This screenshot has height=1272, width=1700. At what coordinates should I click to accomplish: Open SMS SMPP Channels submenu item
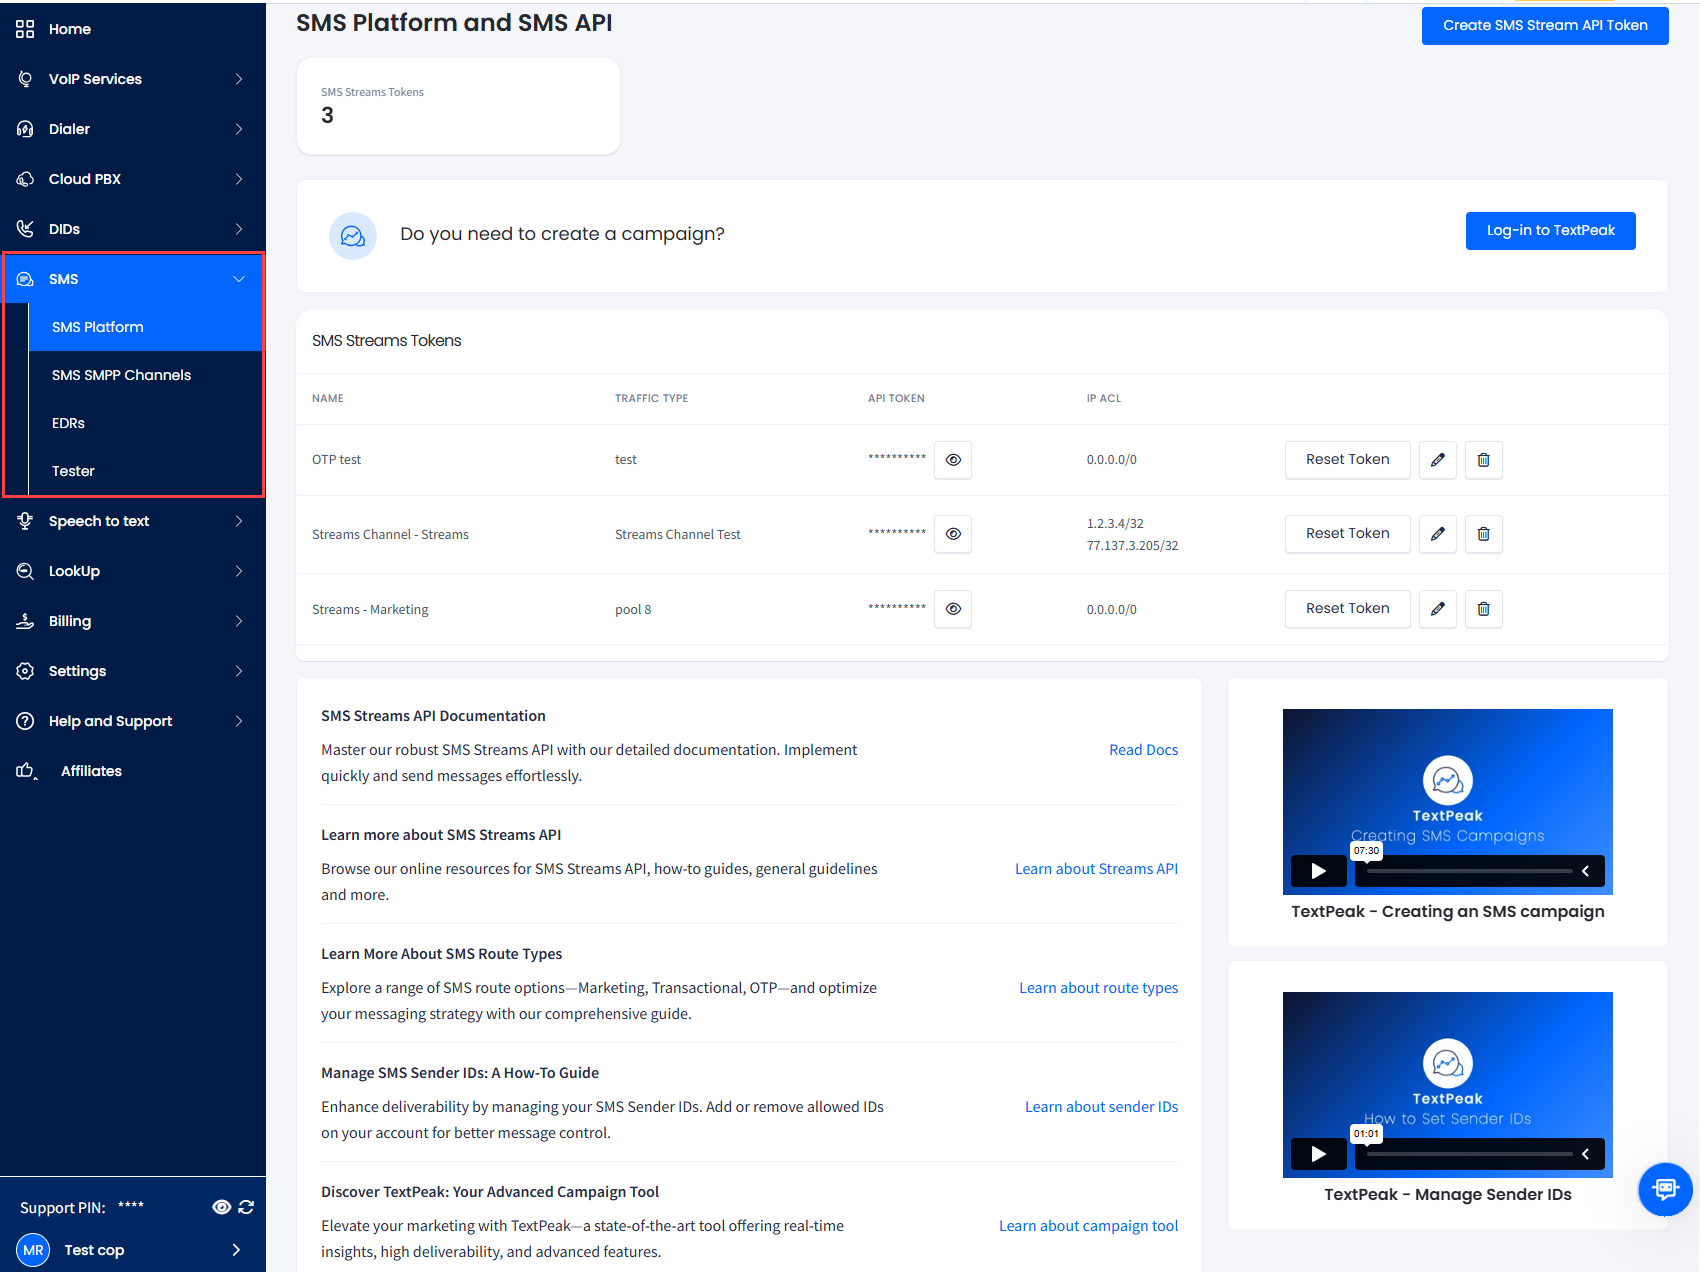[x=121, y=375]
